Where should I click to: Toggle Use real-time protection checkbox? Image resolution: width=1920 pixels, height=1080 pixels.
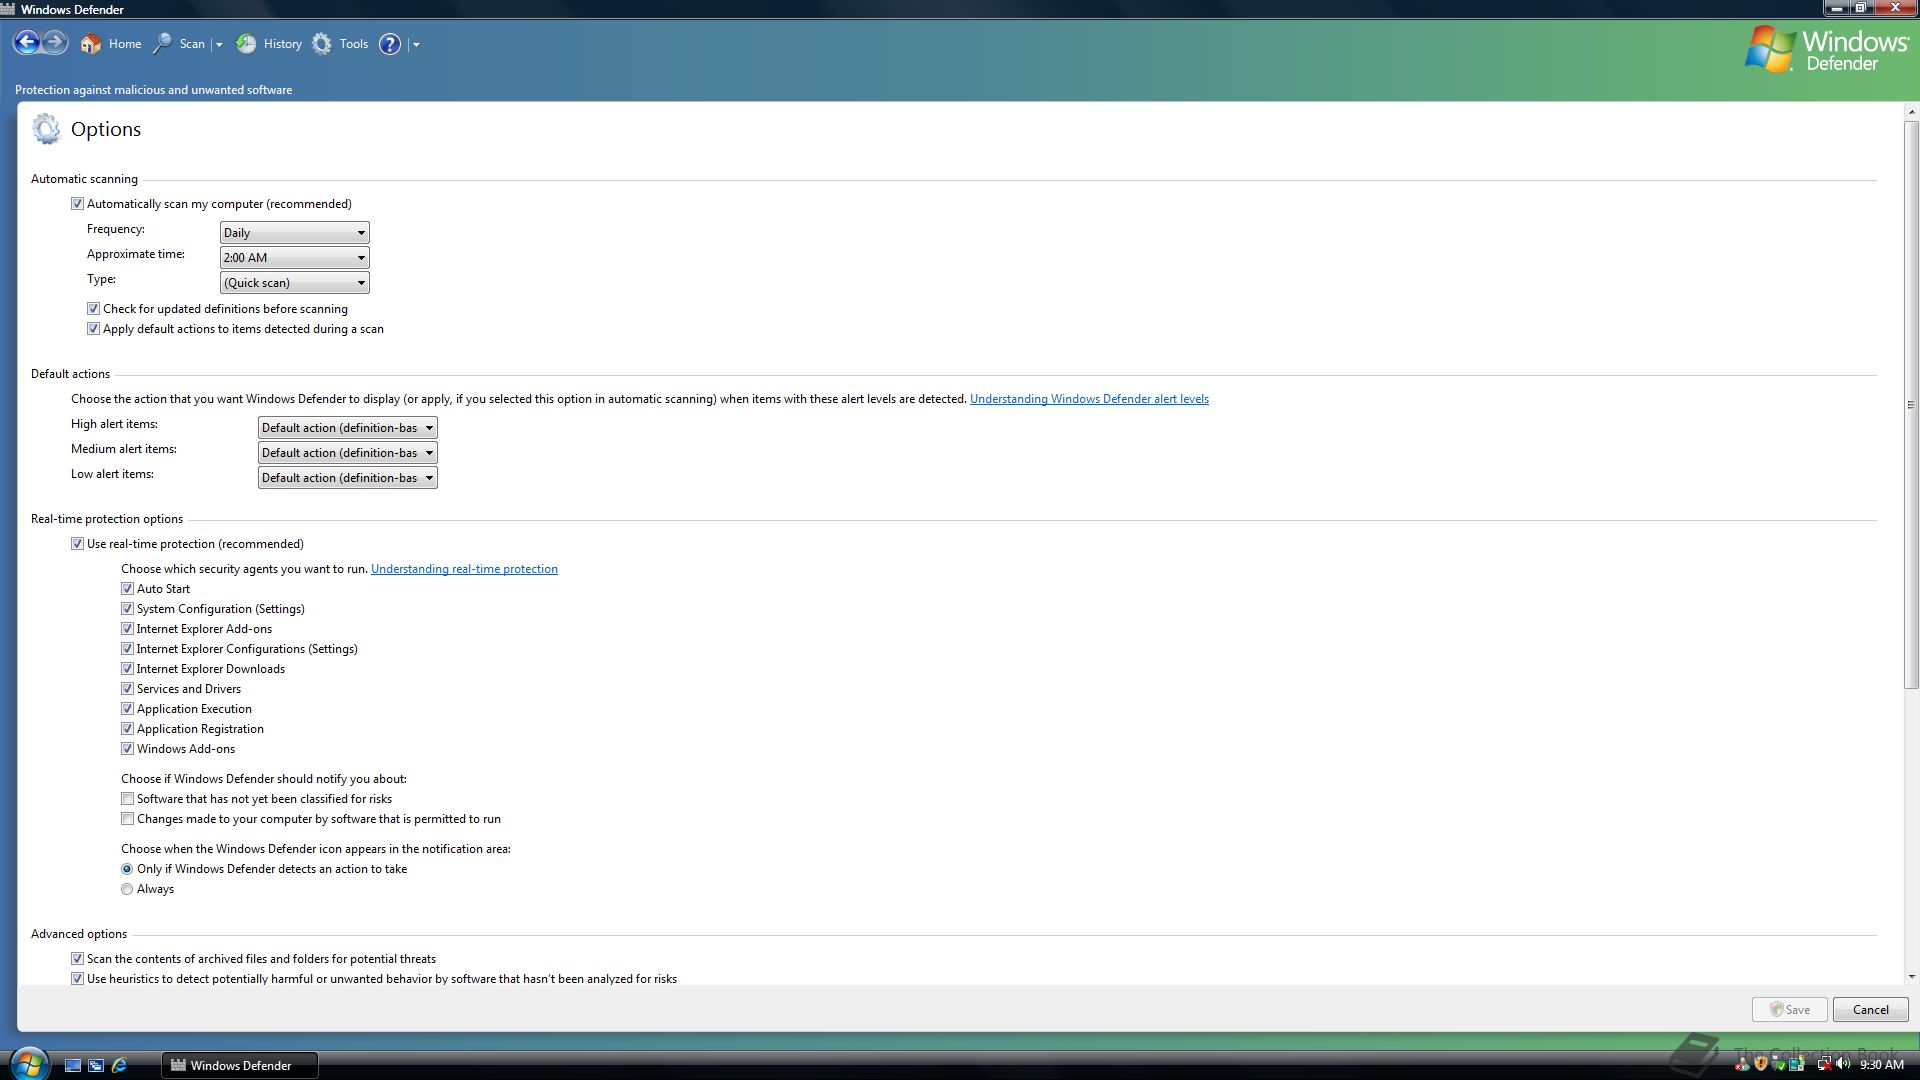coord(77,544)
